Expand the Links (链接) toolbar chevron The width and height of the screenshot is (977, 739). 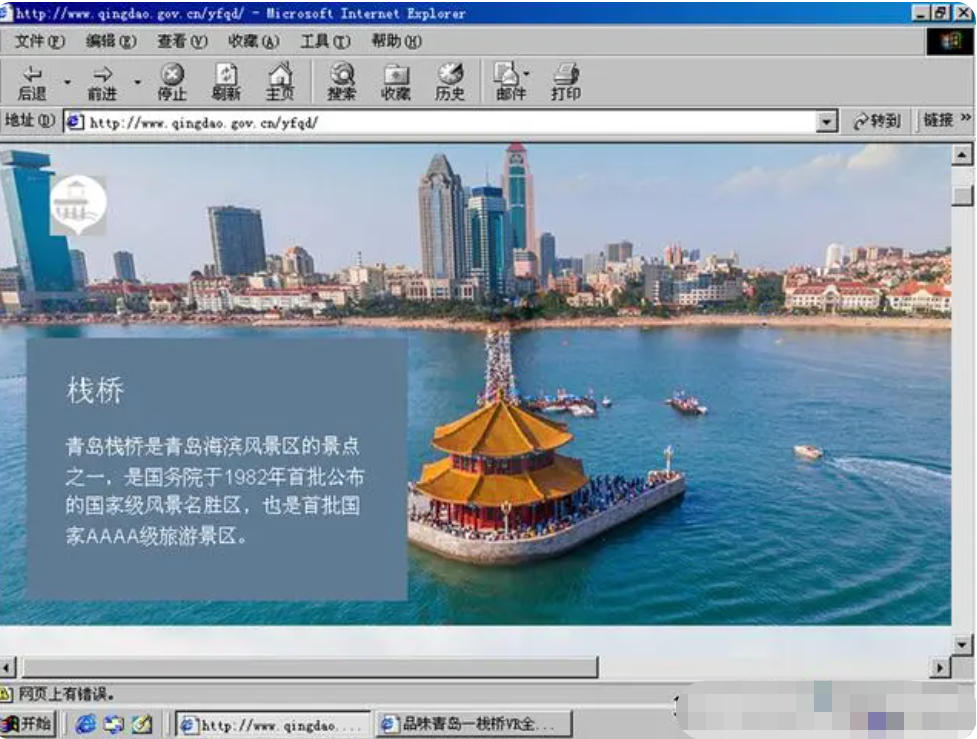(966, 120)
